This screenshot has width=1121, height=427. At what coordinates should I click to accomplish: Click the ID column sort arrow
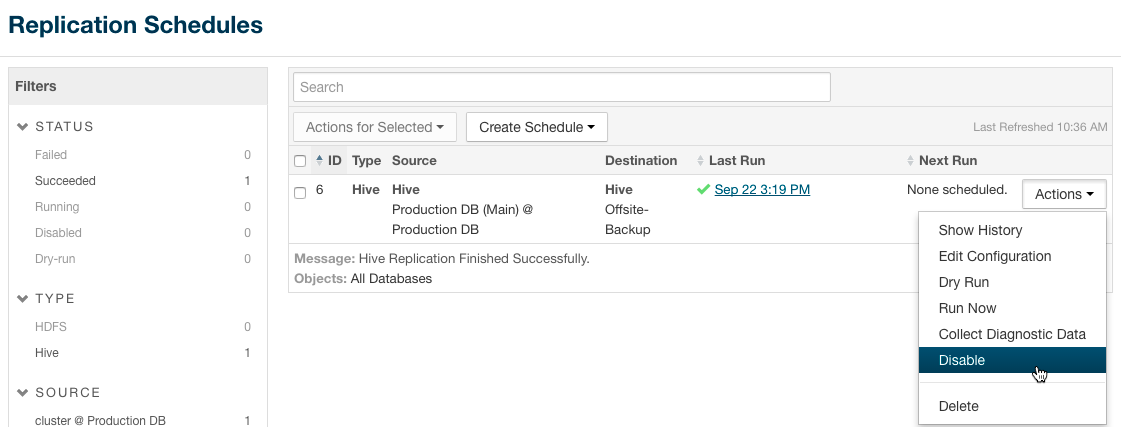point(319,160)
